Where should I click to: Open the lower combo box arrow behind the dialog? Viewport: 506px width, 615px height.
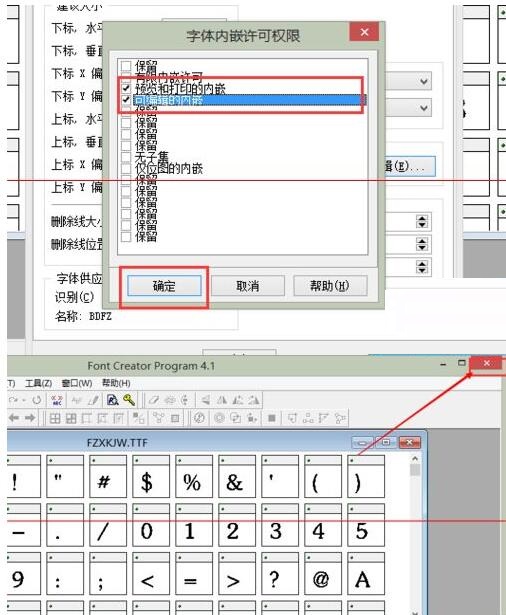pyautogui.click(x=424, y=108)
